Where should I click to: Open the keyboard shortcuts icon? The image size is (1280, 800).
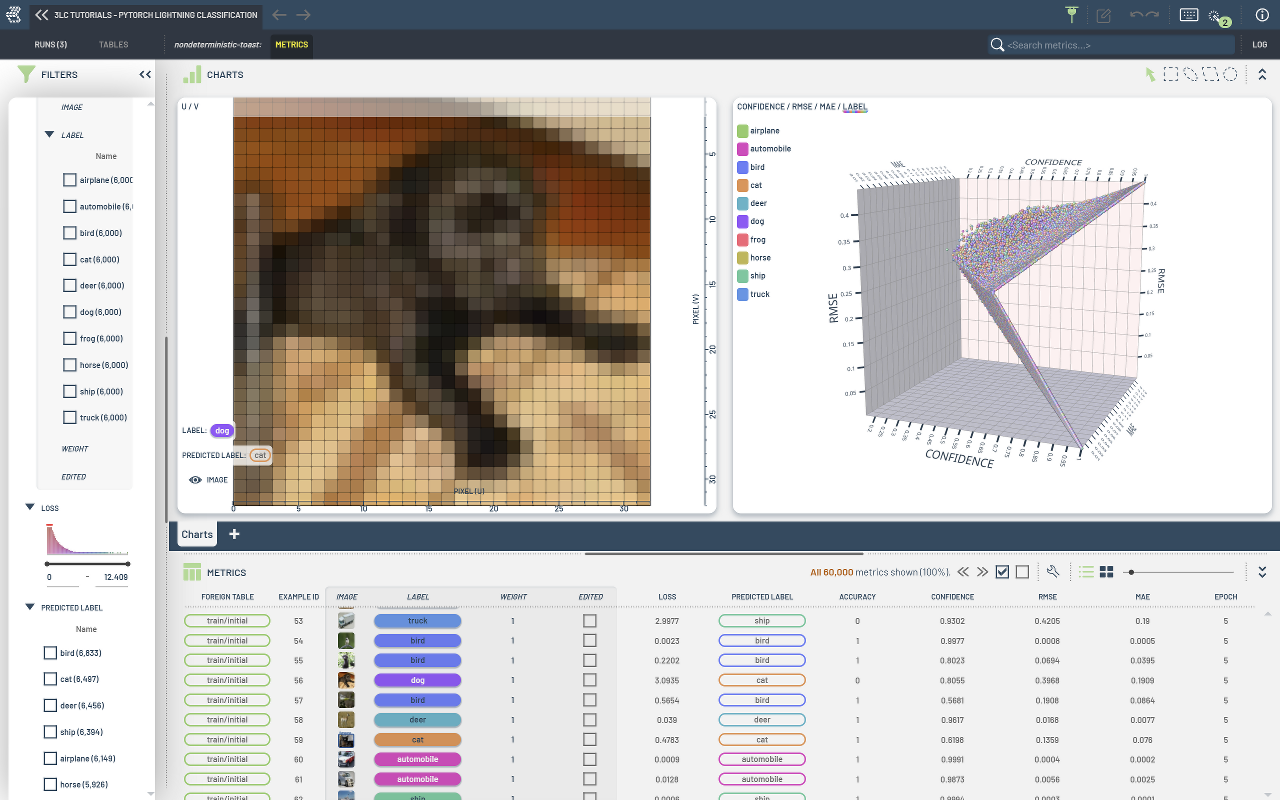[x=1189, y=15]
